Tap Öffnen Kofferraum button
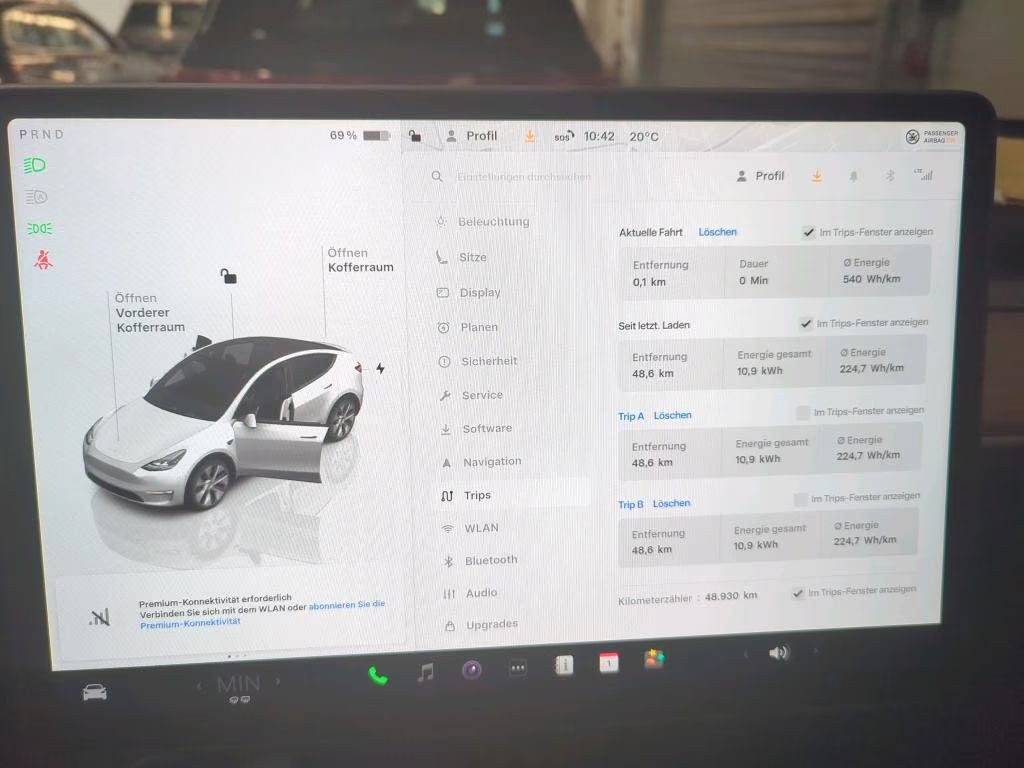This screenshot has height=768, width=1024. pos(360,260)
